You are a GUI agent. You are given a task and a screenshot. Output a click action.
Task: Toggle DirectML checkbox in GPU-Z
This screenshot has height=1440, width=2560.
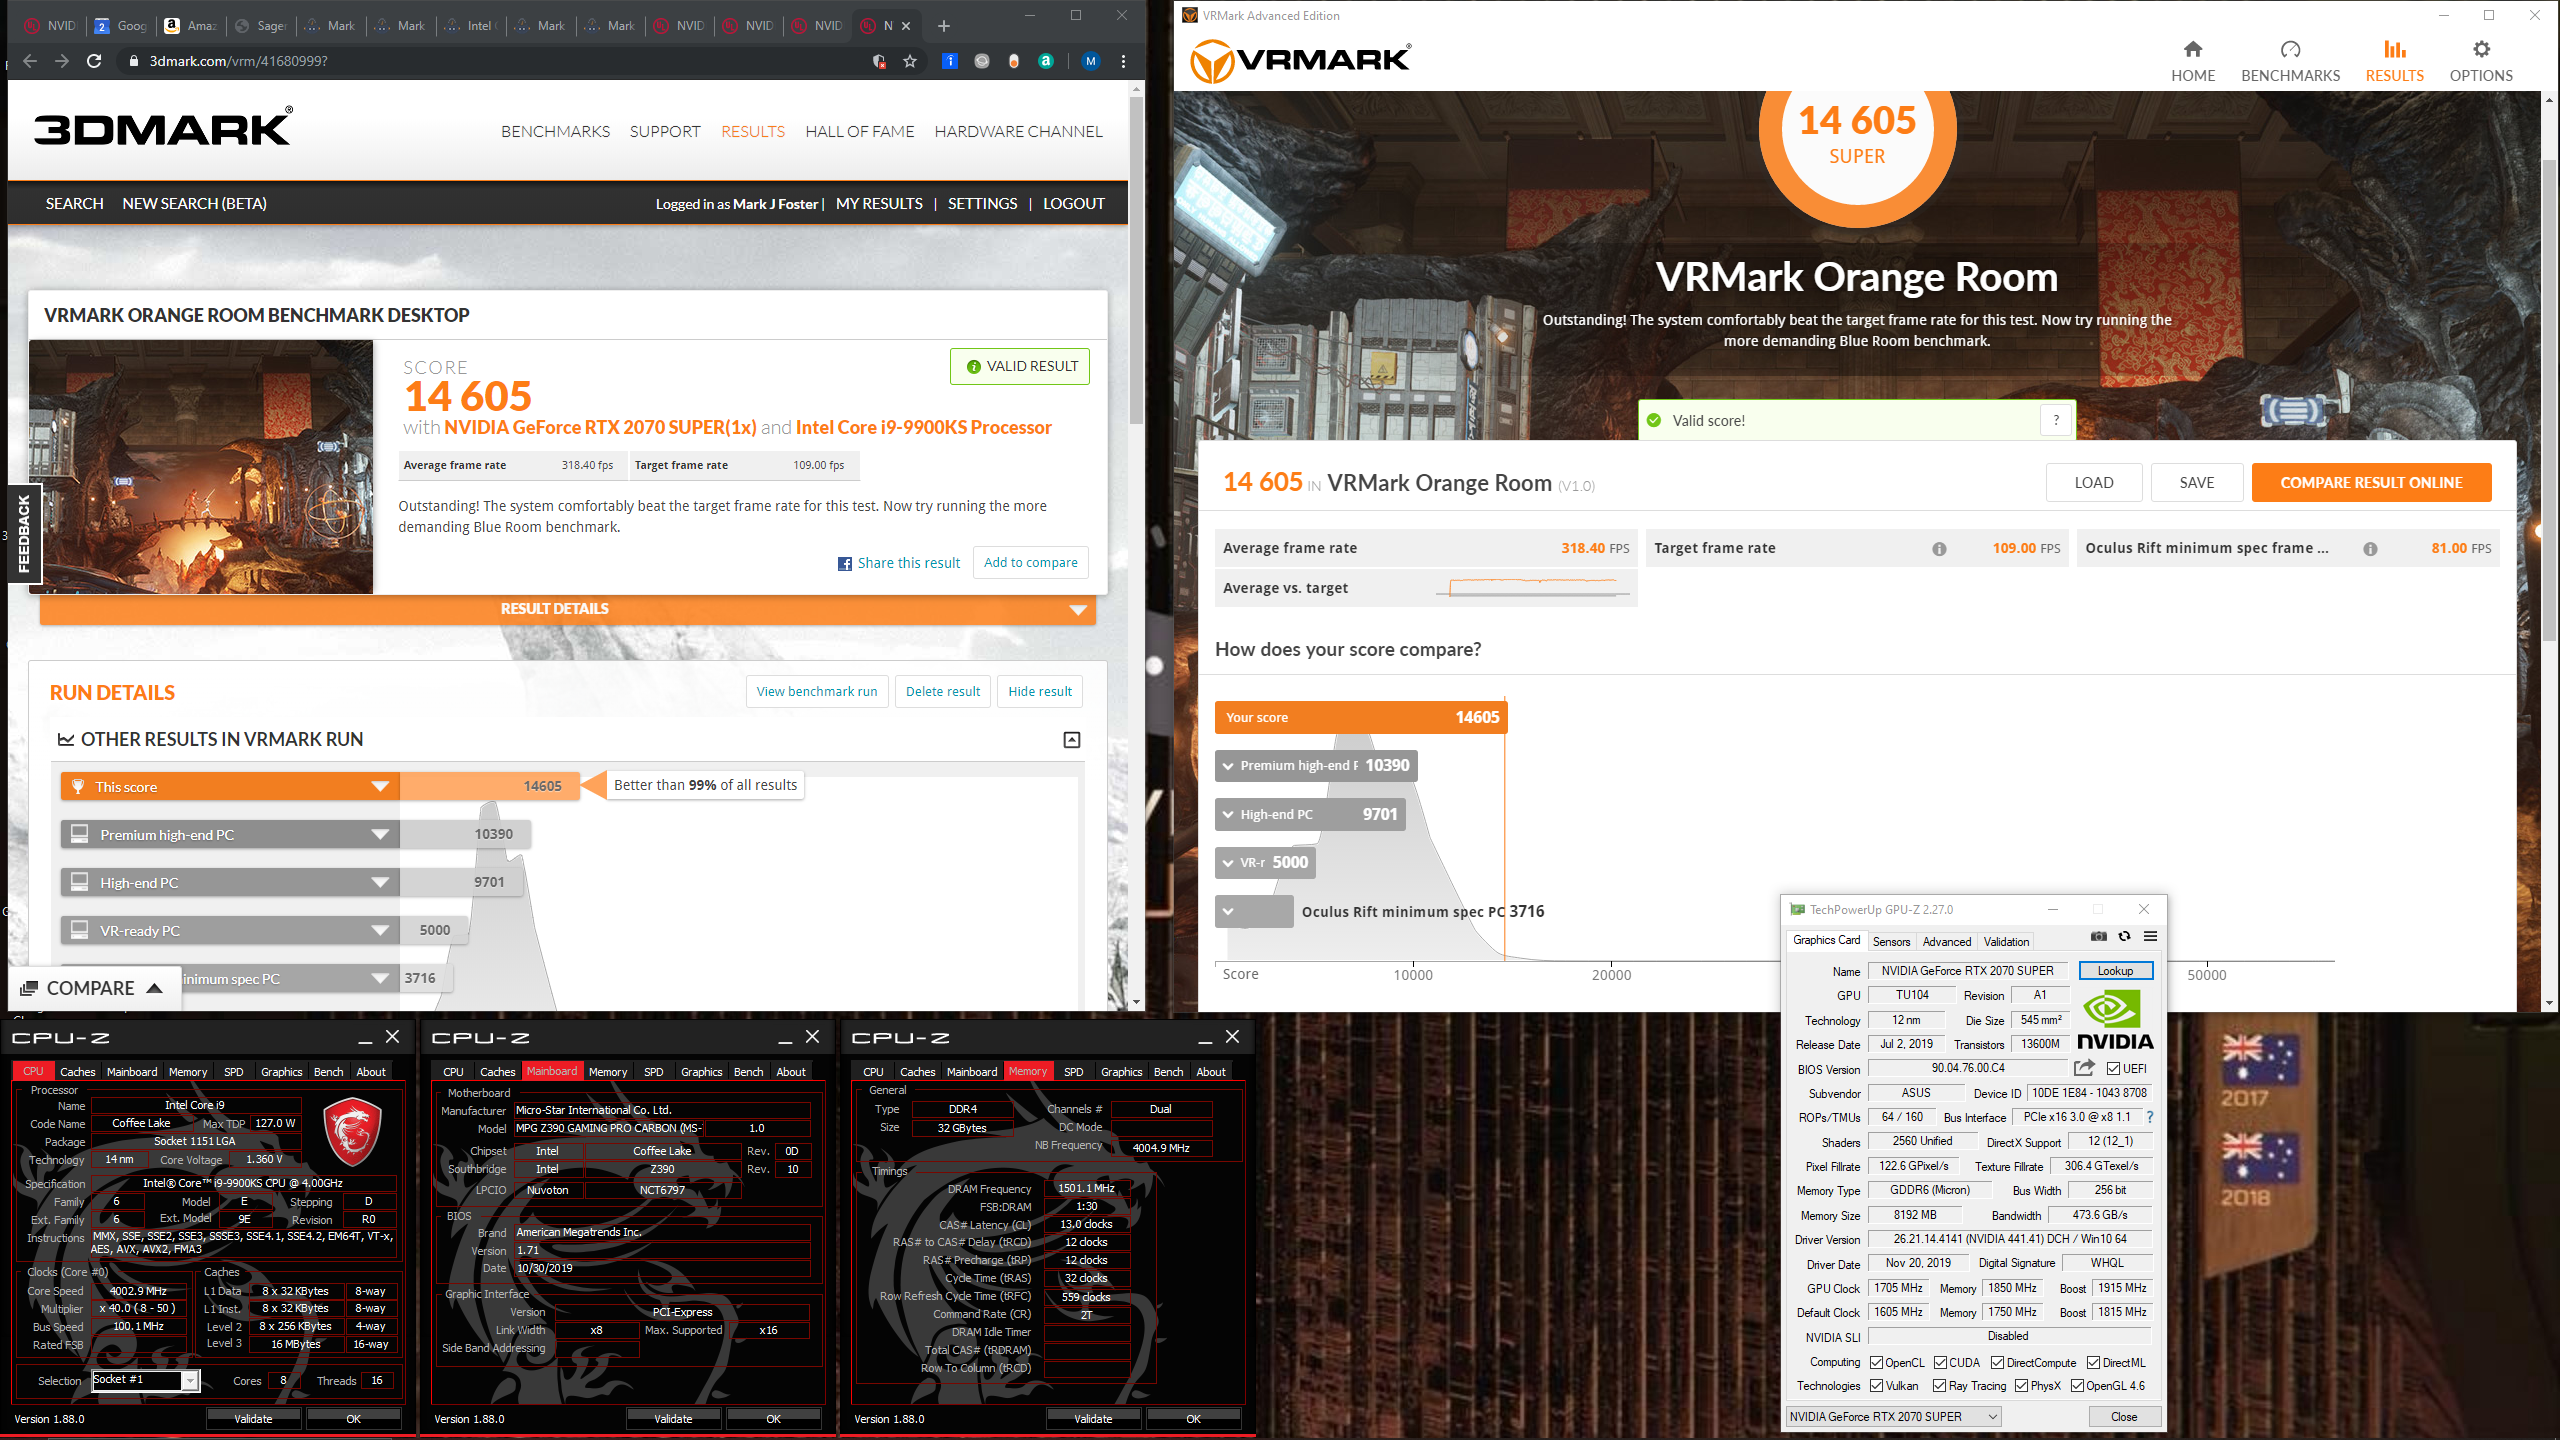[2093, 1363]
